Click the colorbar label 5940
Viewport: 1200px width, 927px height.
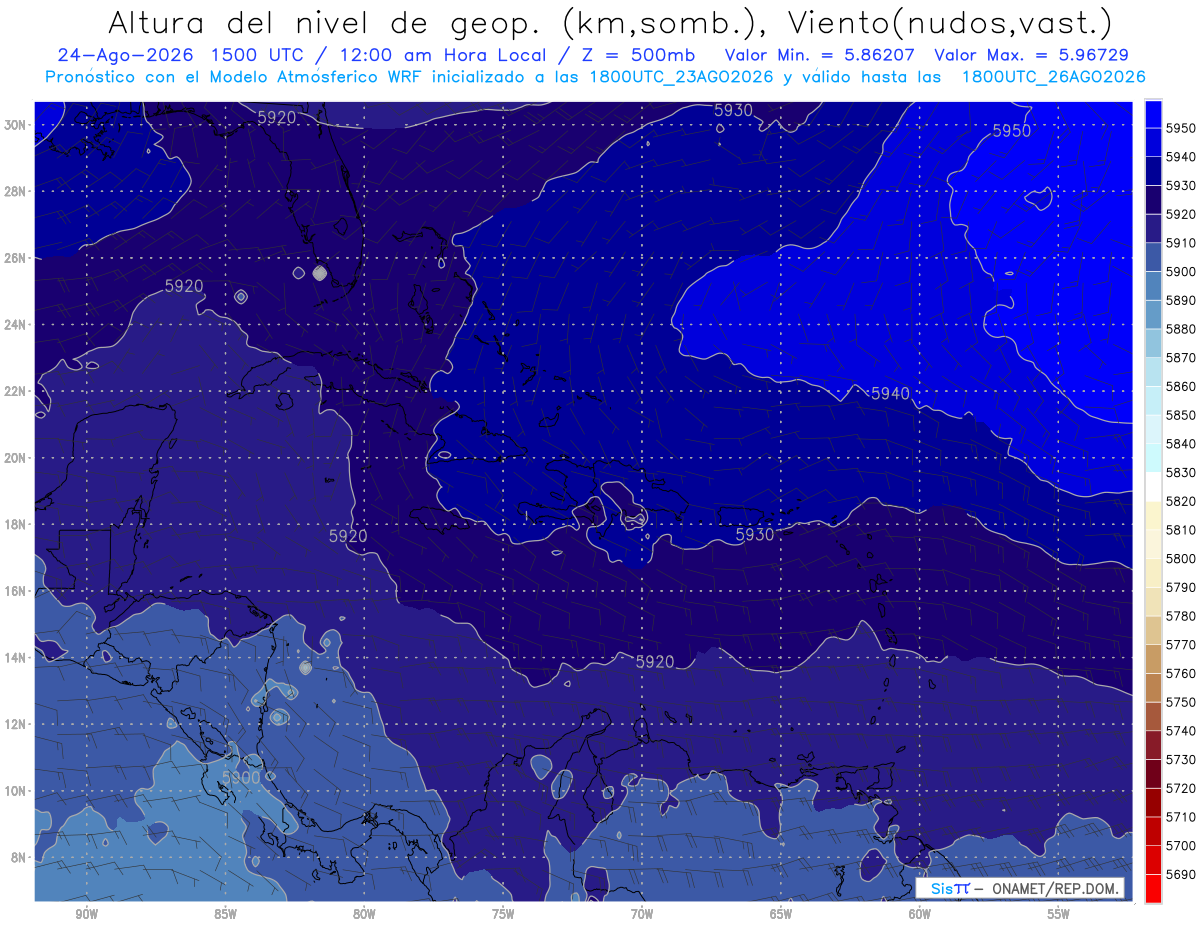pyautogui.click(x=1180, y=157)
